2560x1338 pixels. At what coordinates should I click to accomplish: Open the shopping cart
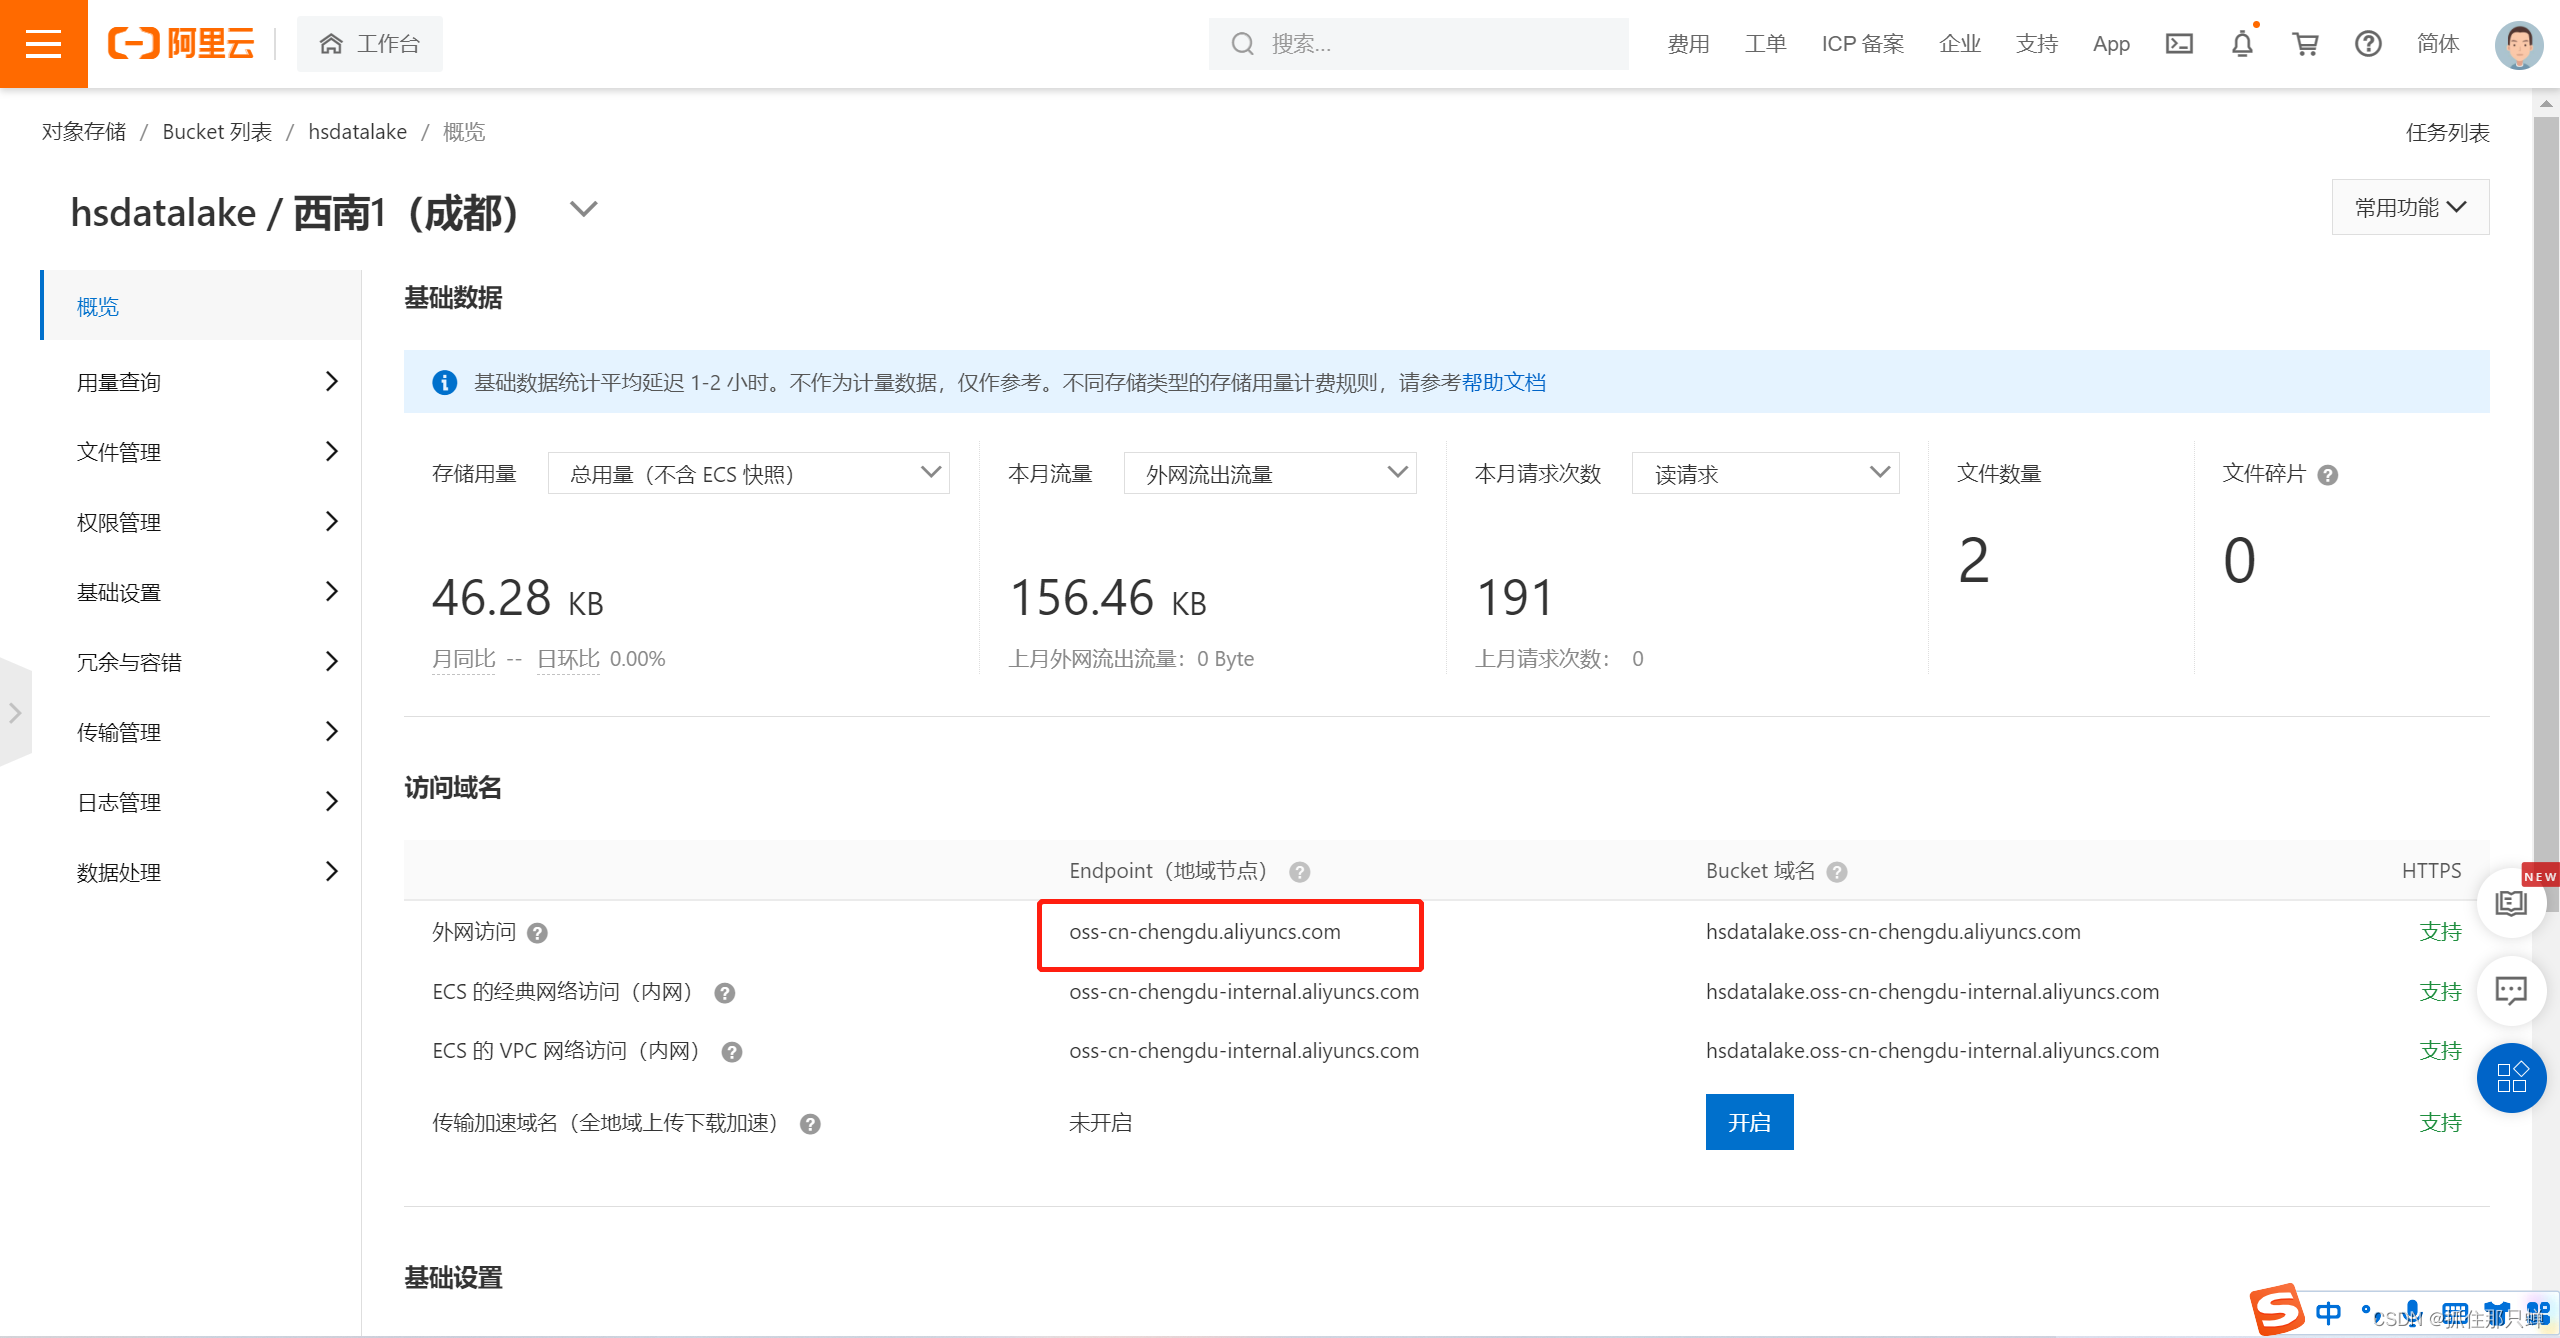(2305, 44)
